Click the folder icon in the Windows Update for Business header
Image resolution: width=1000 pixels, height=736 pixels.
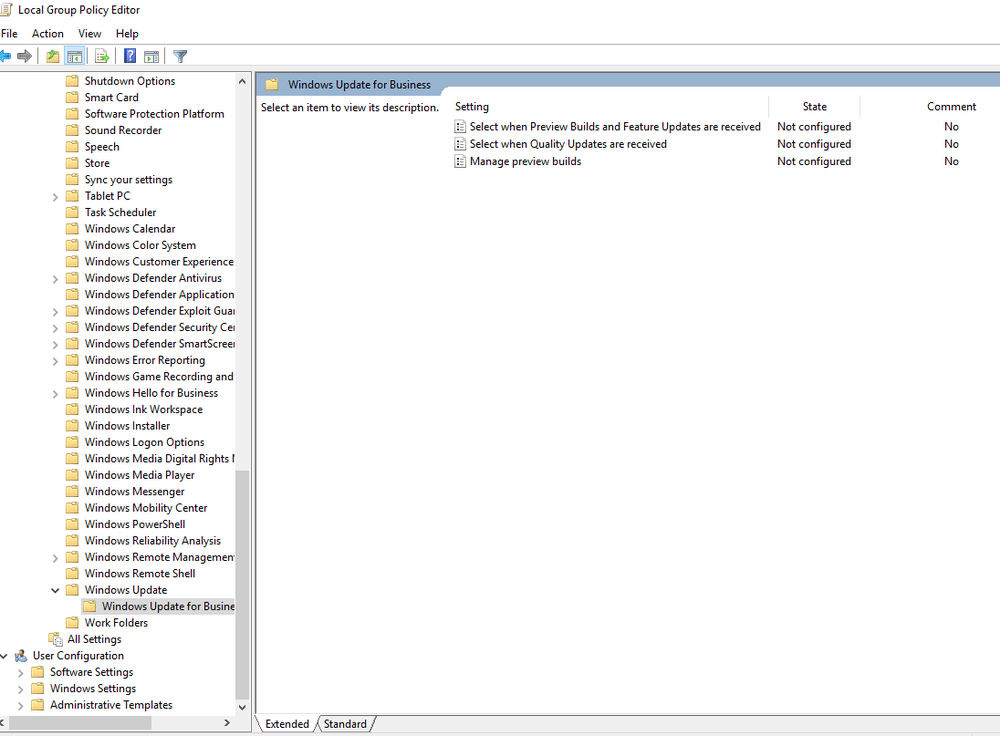pyautogui.click(x=272, y=84)
